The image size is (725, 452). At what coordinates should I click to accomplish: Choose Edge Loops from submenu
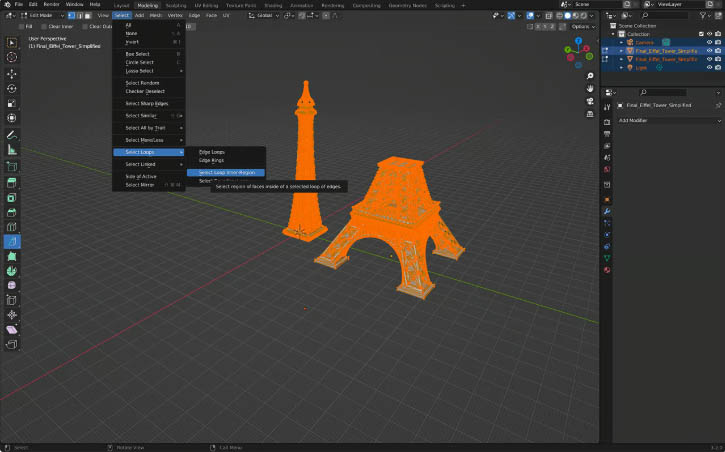tap(212, 151)
